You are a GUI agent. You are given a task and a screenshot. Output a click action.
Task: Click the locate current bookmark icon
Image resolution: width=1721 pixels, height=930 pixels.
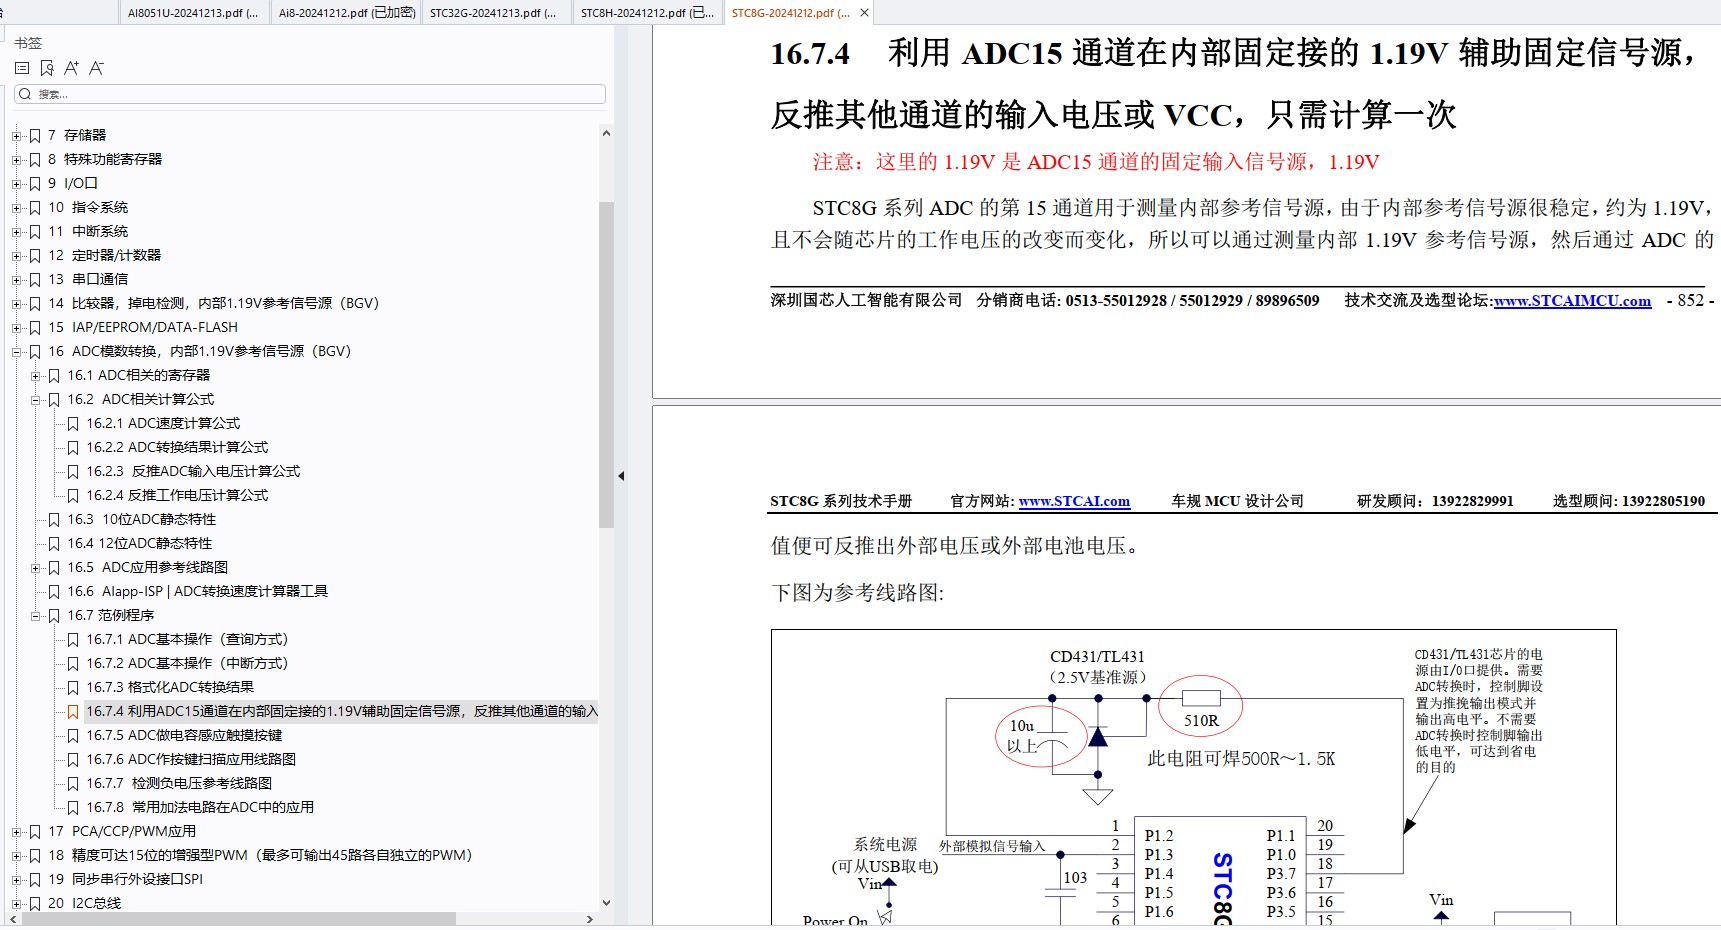click(47, 68)
